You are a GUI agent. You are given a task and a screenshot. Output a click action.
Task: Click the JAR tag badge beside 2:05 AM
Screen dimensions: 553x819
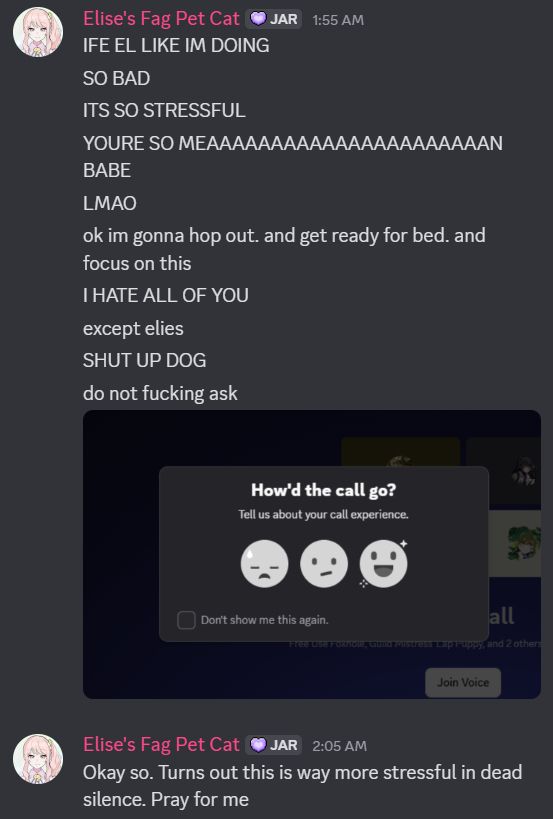pyautogui.click(x=274, y=745)
